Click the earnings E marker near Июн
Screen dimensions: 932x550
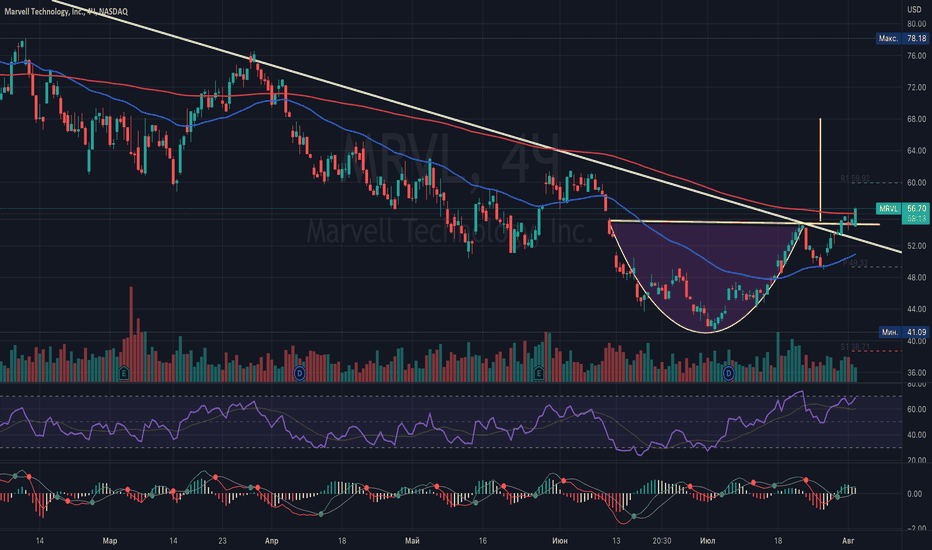coord(539,373)
